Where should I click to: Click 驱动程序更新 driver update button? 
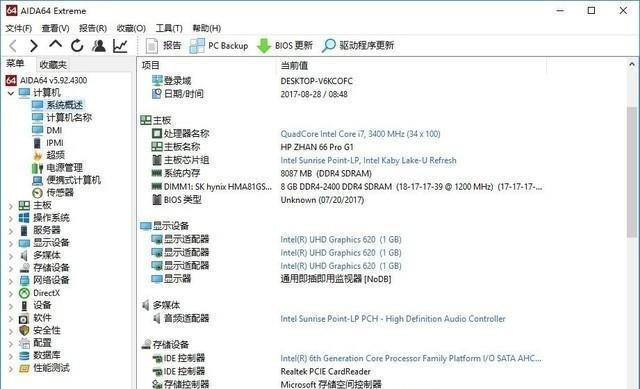(358, 46)
